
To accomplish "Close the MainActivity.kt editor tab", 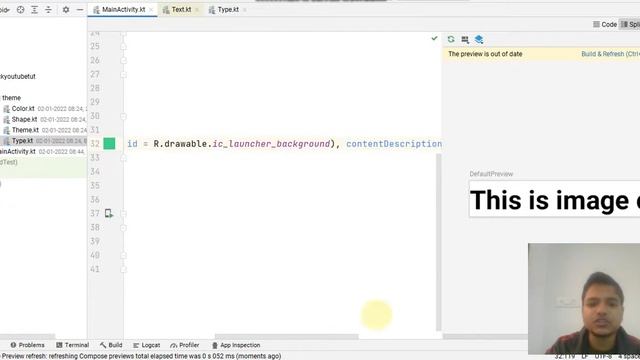I will point(151,10).
